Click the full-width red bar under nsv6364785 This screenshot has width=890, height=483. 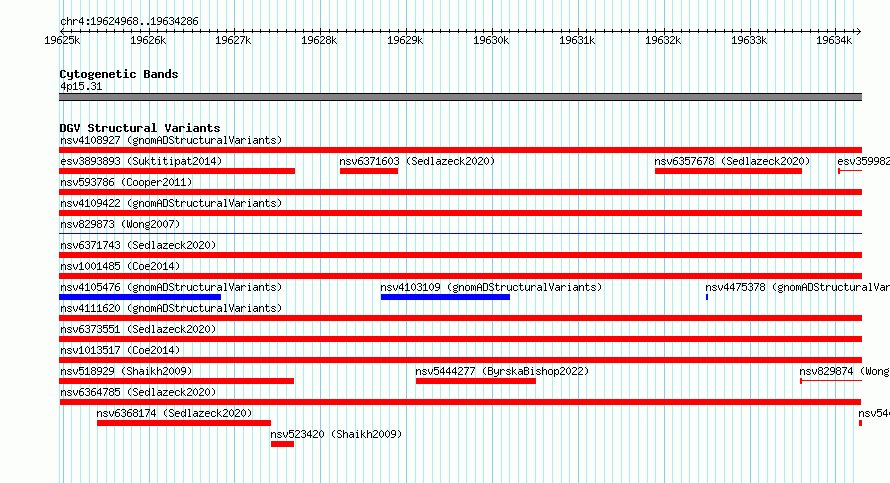pos(460,402)
